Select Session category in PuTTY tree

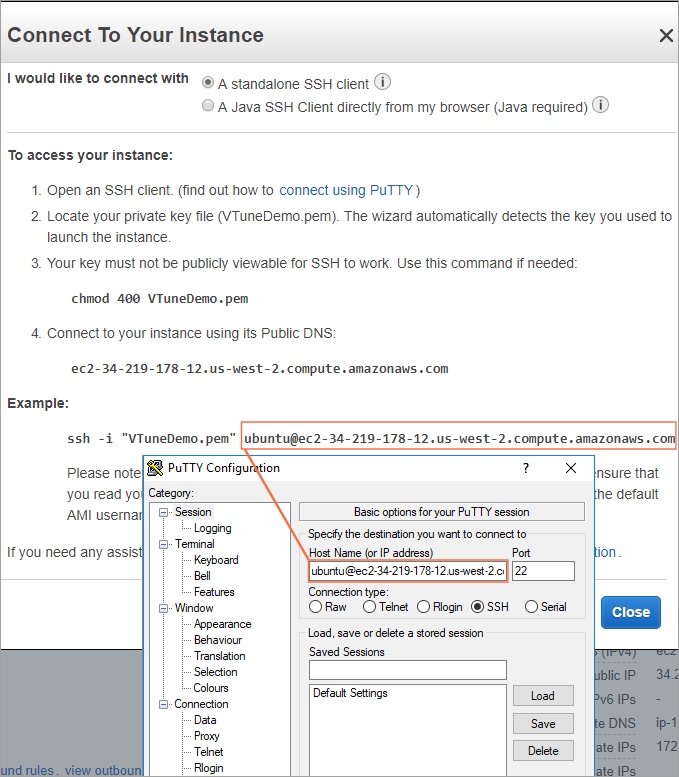(x=193, y=512)
